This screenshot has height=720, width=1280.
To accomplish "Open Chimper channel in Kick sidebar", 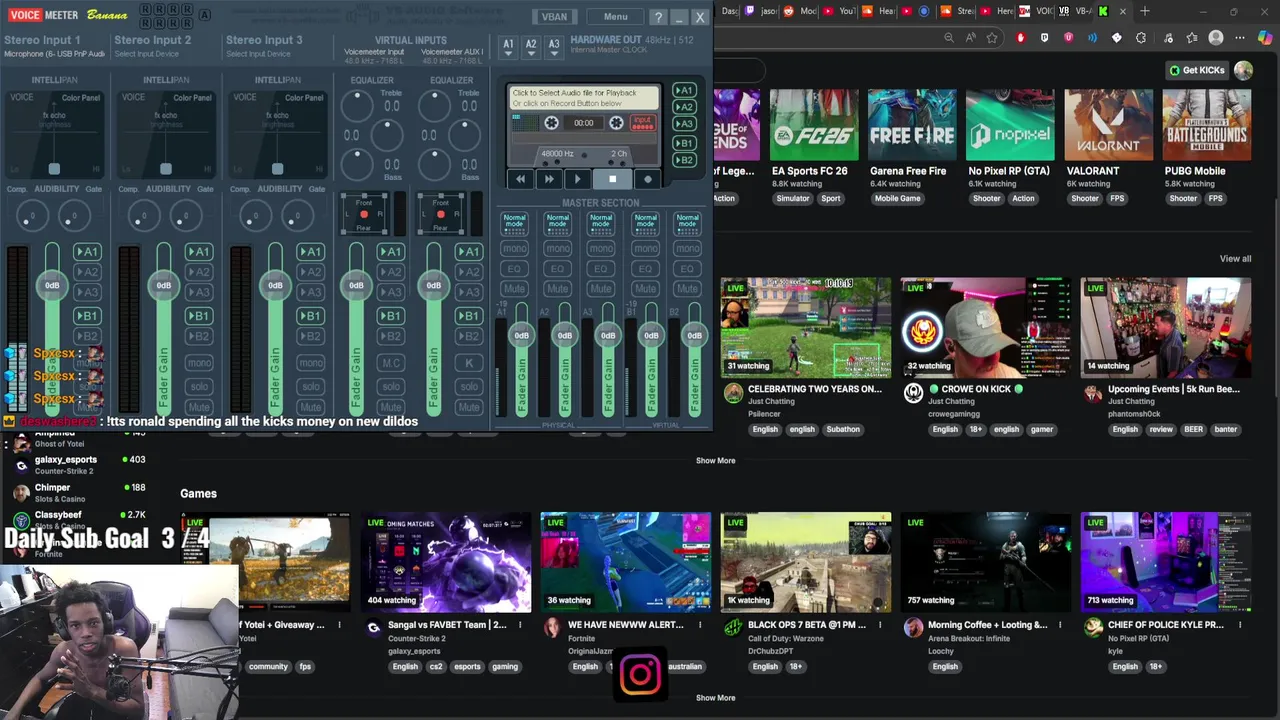I will [75, 492].
